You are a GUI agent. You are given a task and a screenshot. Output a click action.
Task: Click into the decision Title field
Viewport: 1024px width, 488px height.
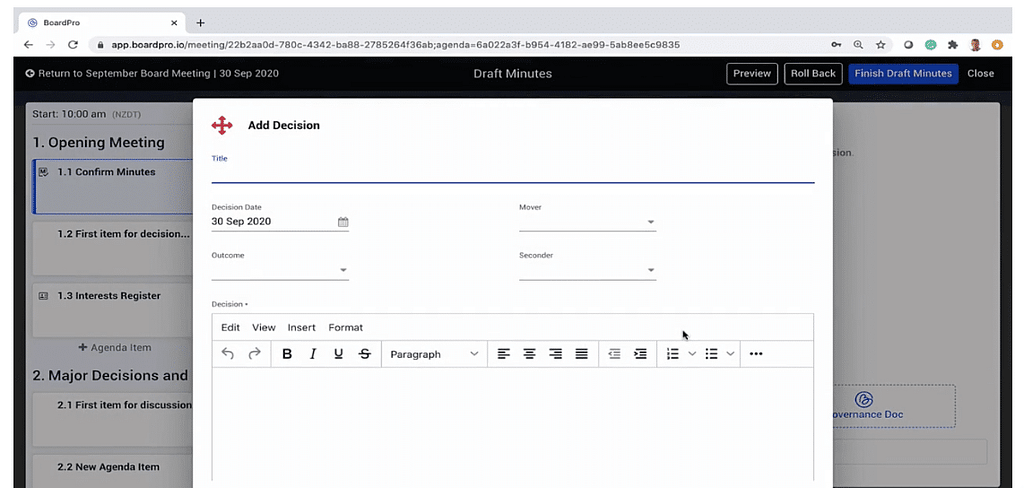[x=512, y=174]
